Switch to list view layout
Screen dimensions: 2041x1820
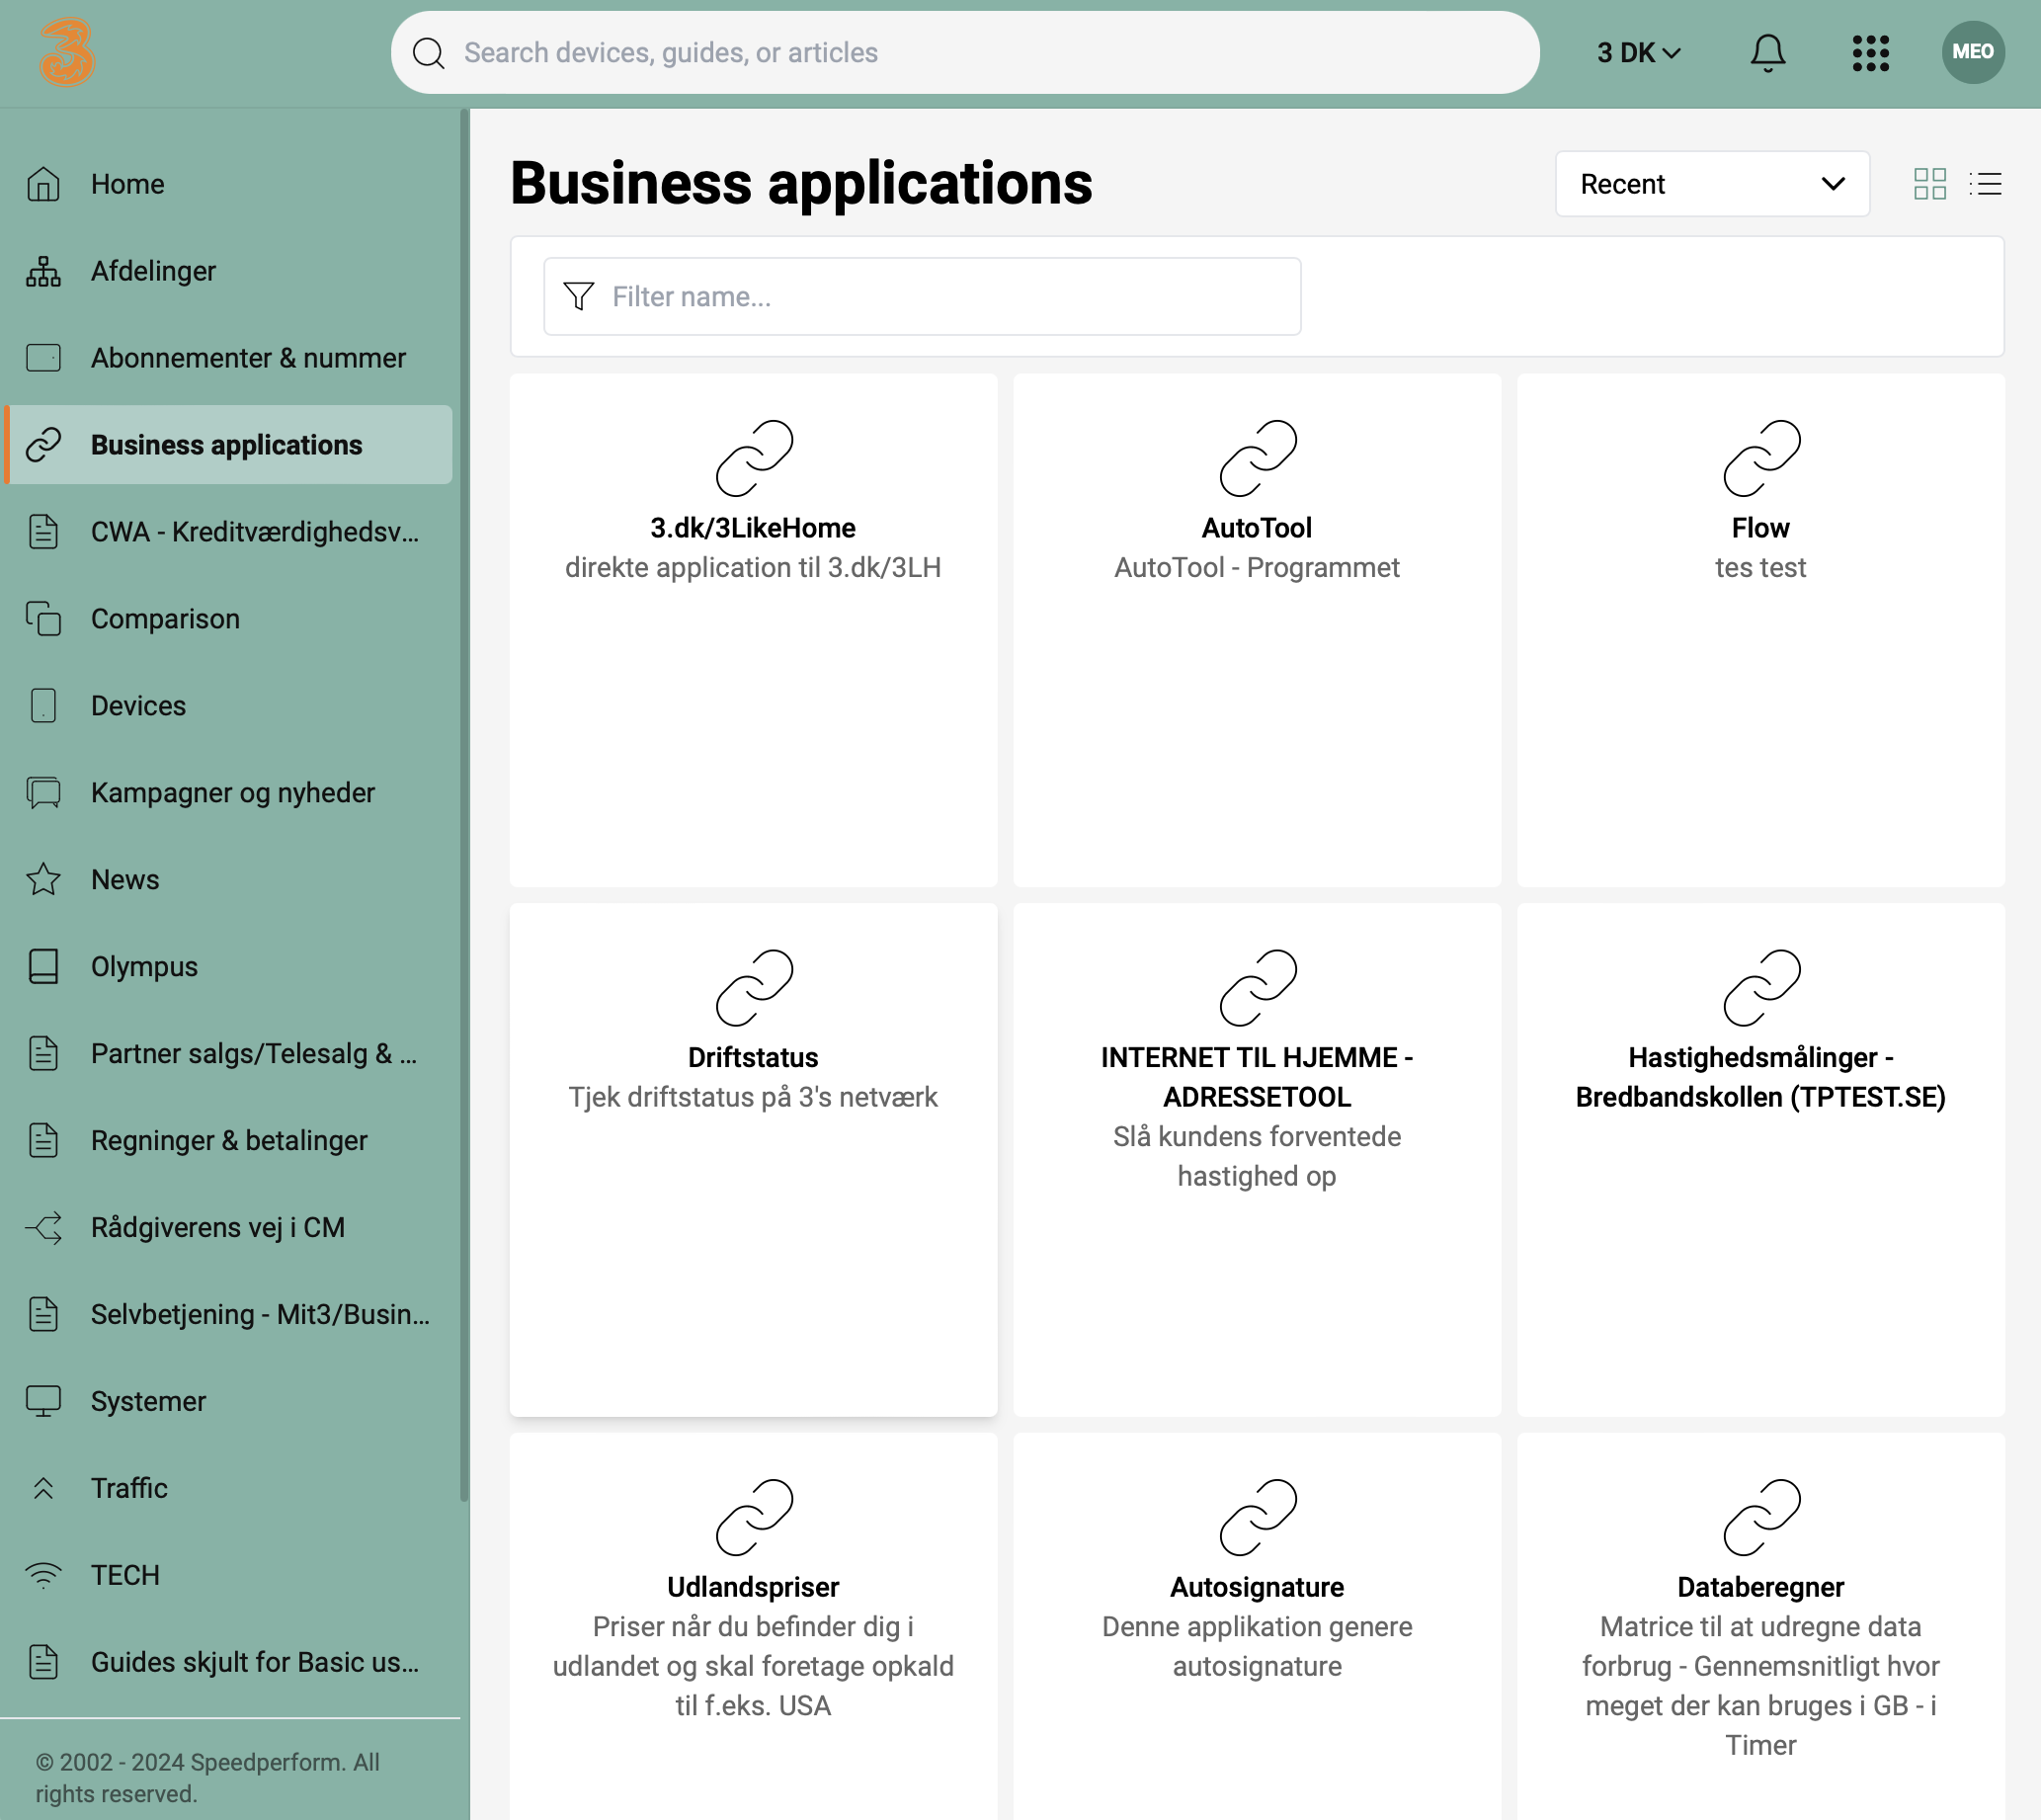pos(1985,184)
